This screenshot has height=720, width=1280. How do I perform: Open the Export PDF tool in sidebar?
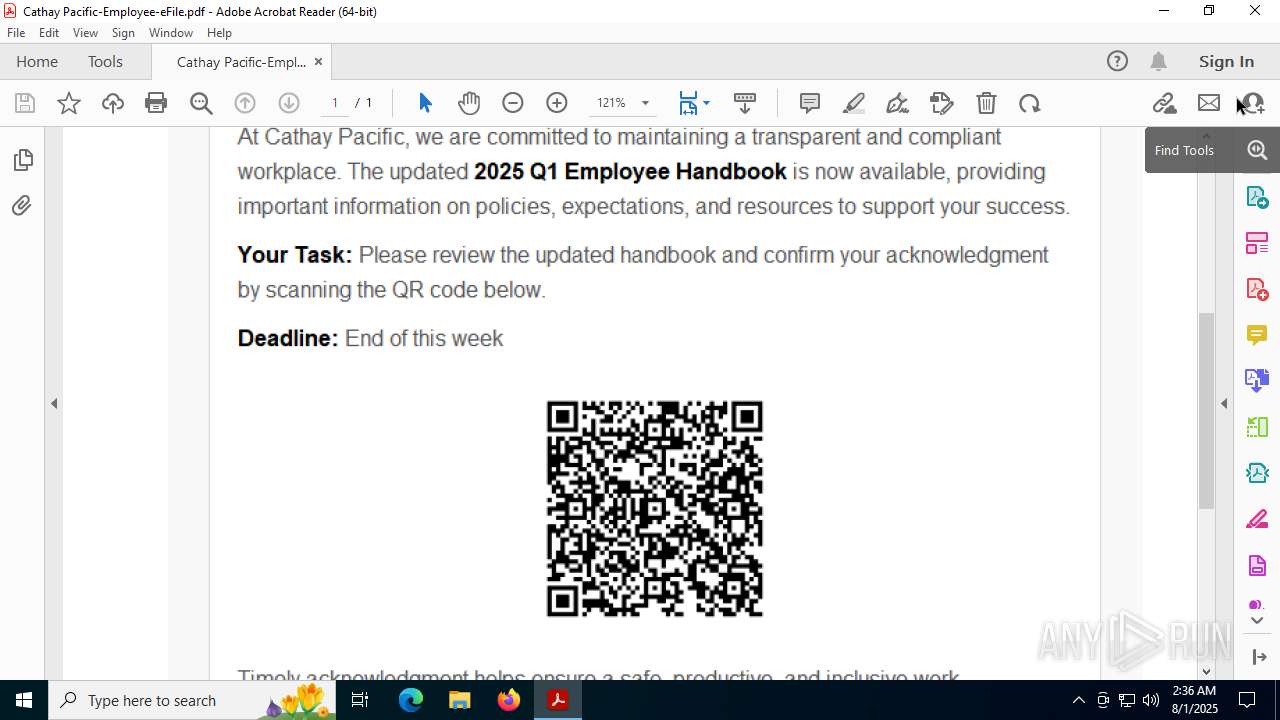coord(1257,197)
